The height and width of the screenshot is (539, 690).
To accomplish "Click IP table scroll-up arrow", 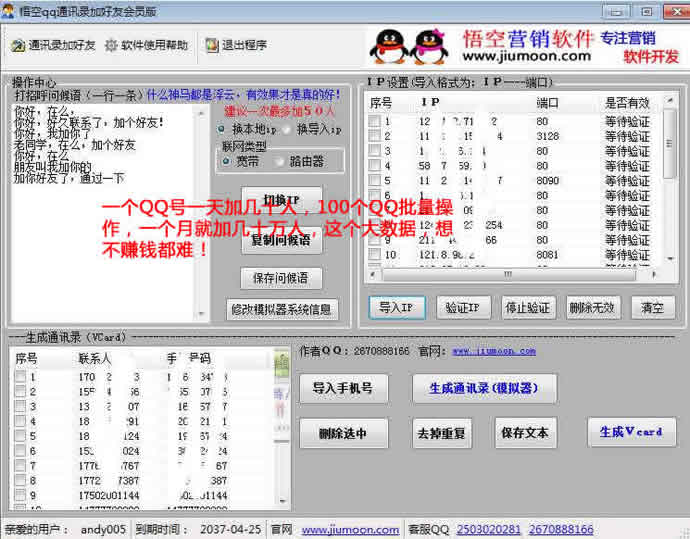I will (x=670, y=101).
